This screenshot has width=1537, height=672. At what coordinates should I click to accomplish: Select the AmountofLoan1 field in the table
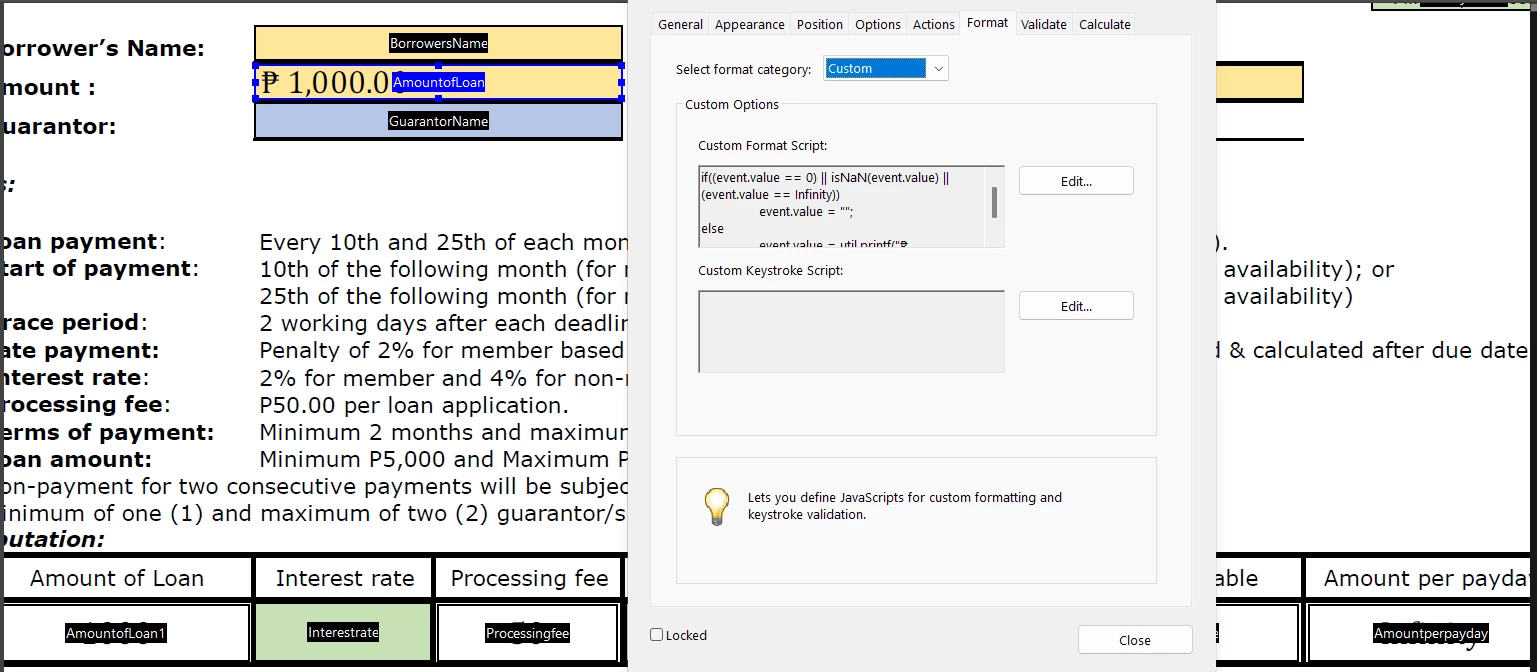click(126, 633)
